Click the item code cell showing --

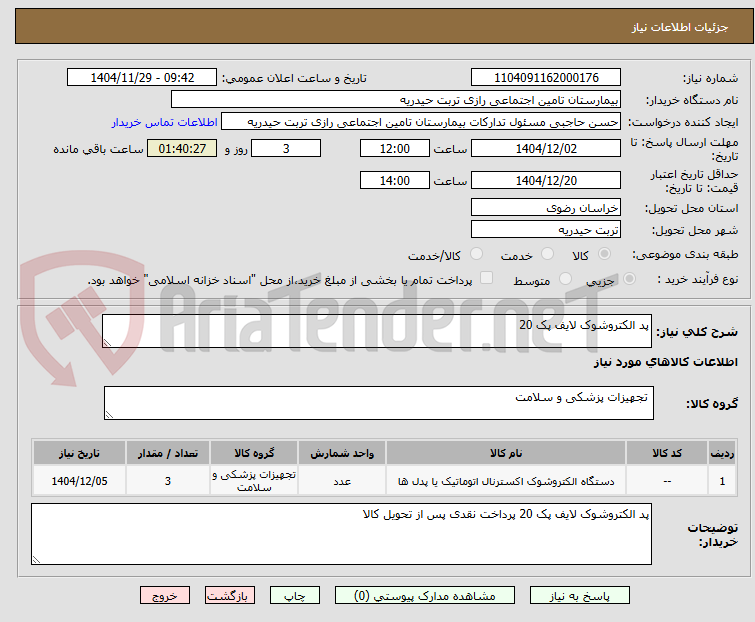[x=667, y=481]
